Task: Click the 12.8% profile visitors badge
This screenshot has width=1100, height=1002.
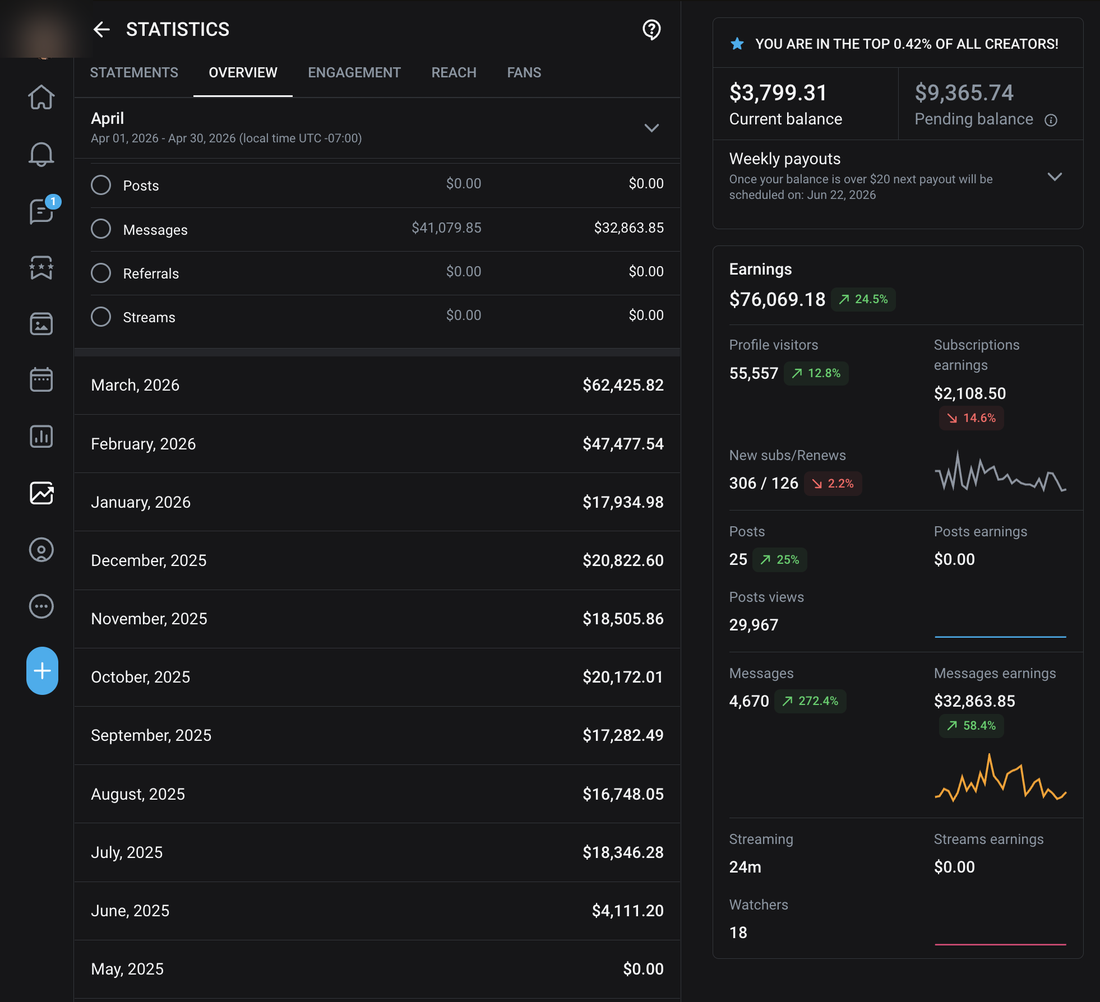Action: pyautogui.click(x=816, y=373)
